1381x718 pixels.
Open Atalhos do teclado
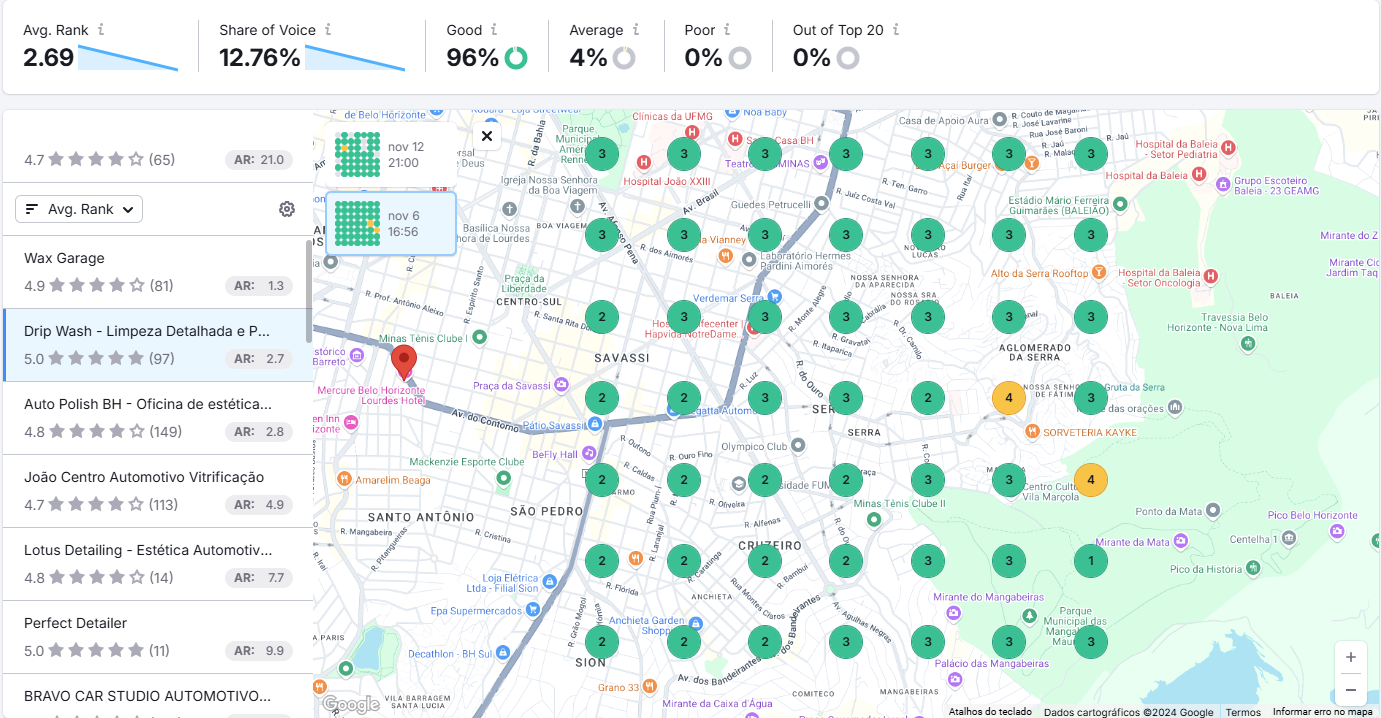[x=988, y=711]
